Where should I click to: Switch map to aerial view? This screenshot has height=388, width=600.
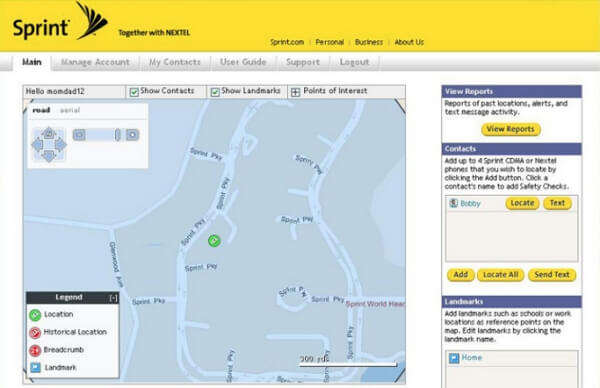click(70, 110)
